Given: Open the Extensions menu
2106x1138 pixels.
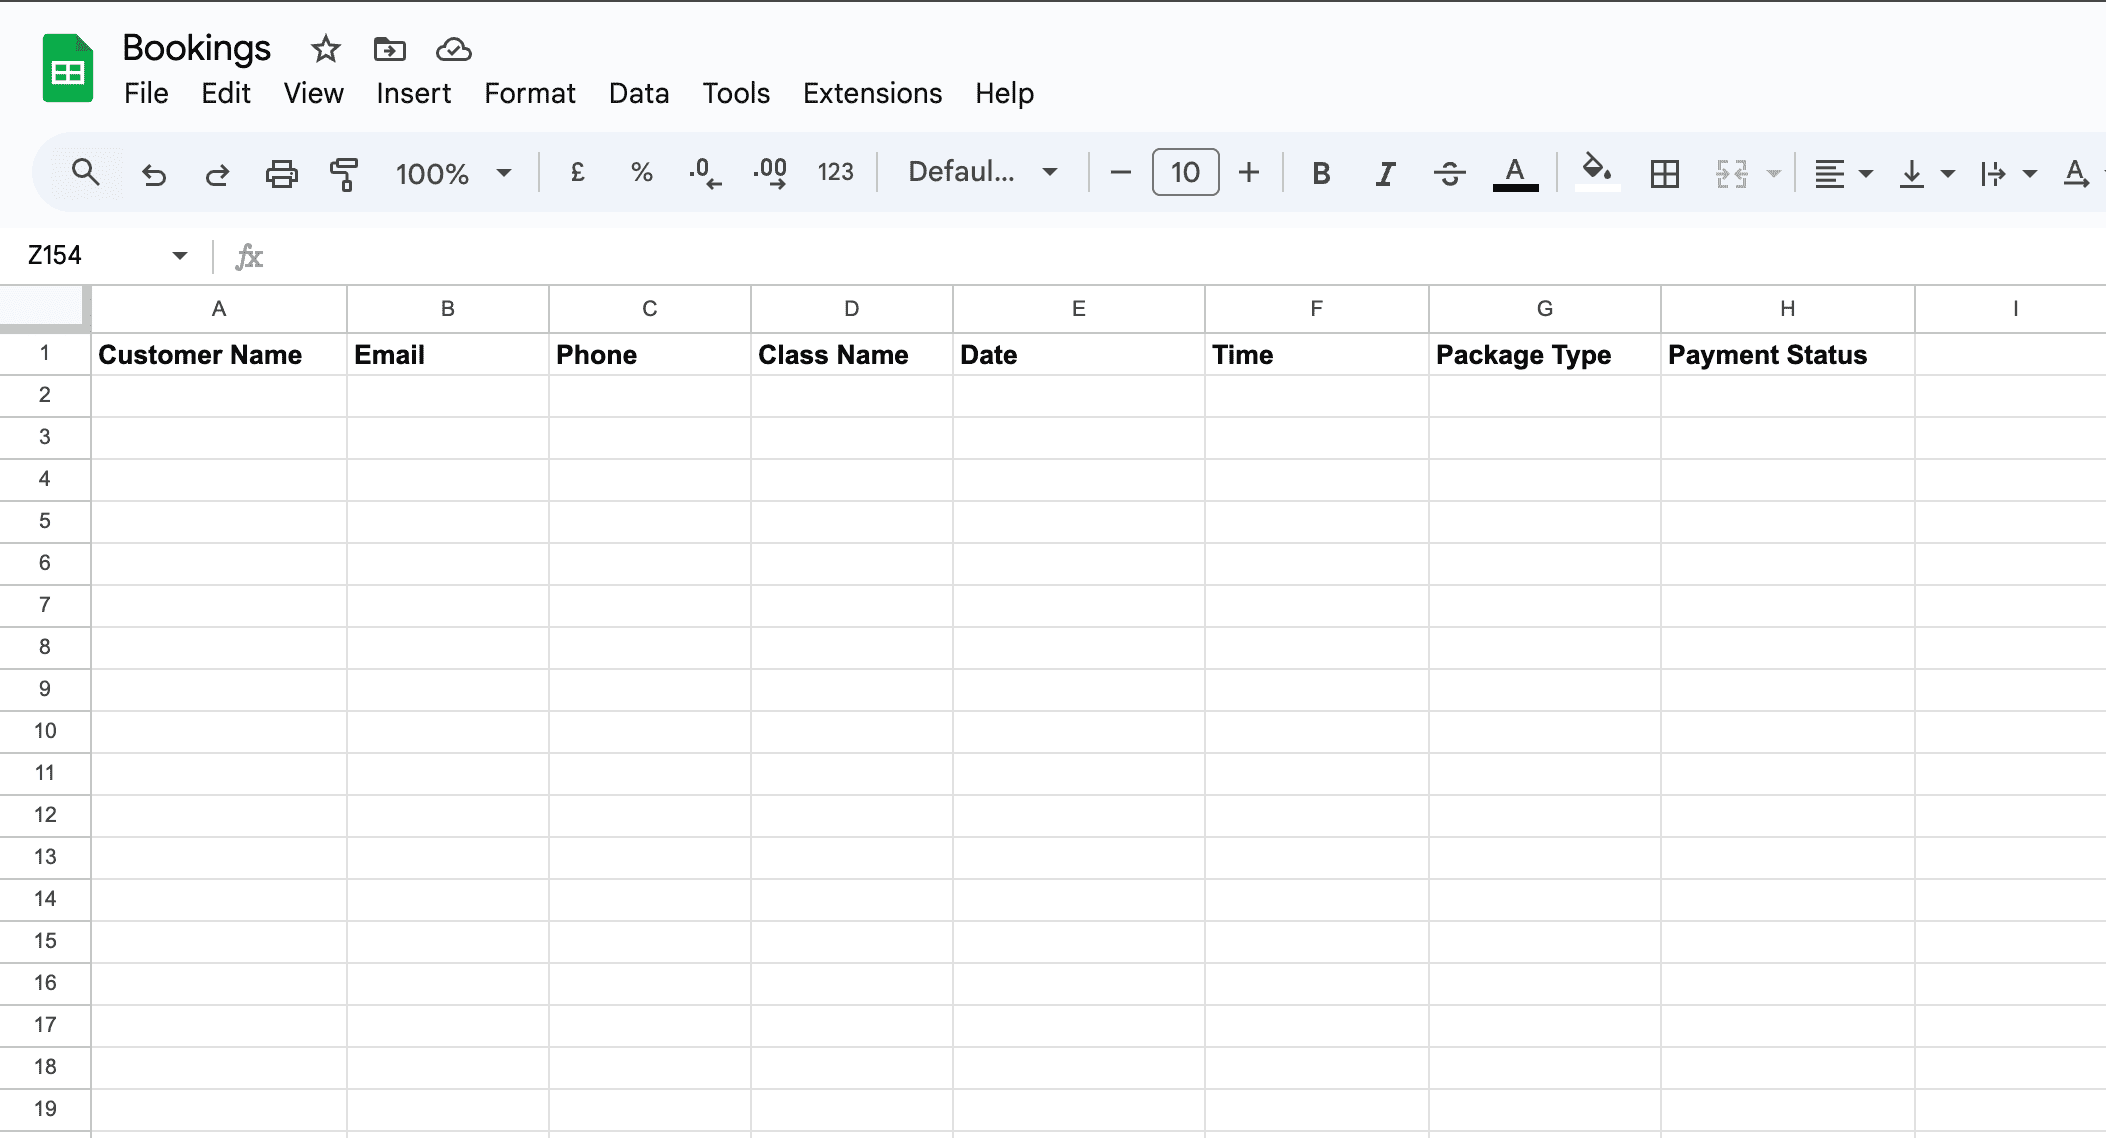Looking at the screenshot, I should (x=871, y=93).
